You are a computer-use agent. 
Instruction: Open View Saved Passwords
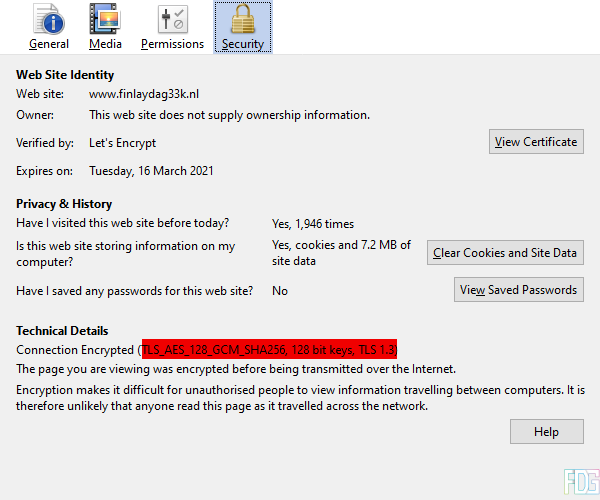(x=518, y=290)
